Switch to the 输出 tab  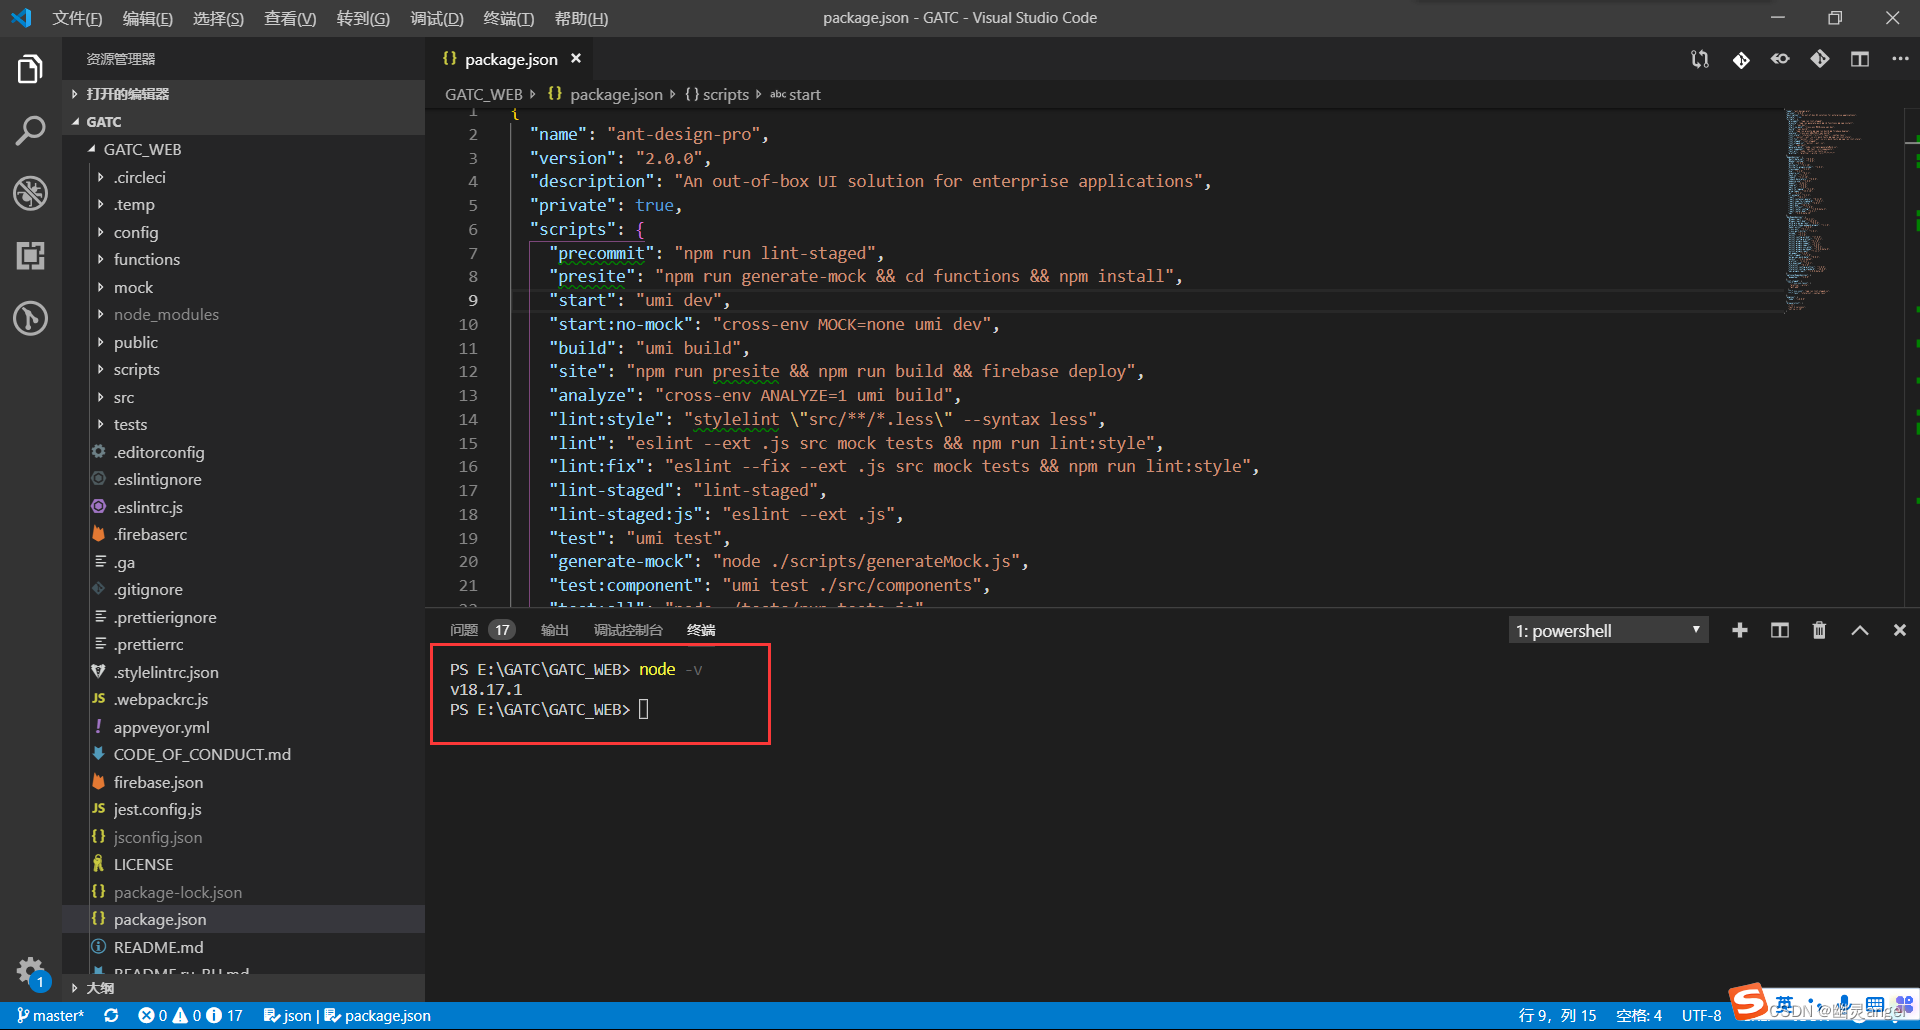[x=555, y=630]
